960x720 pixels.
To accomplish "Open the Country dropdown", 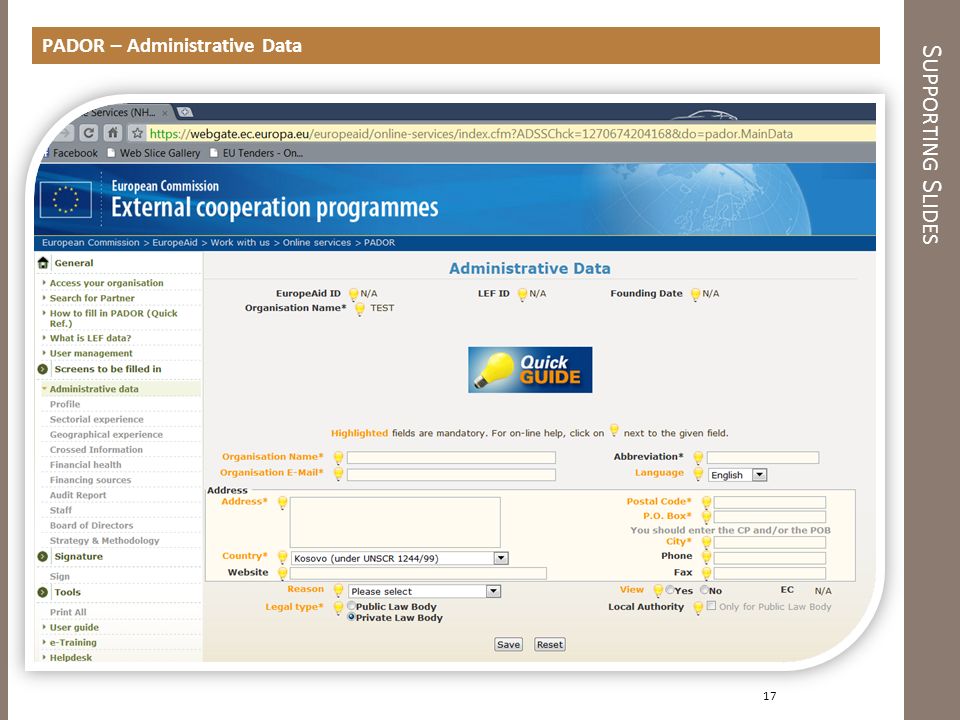I will point(400,558).
